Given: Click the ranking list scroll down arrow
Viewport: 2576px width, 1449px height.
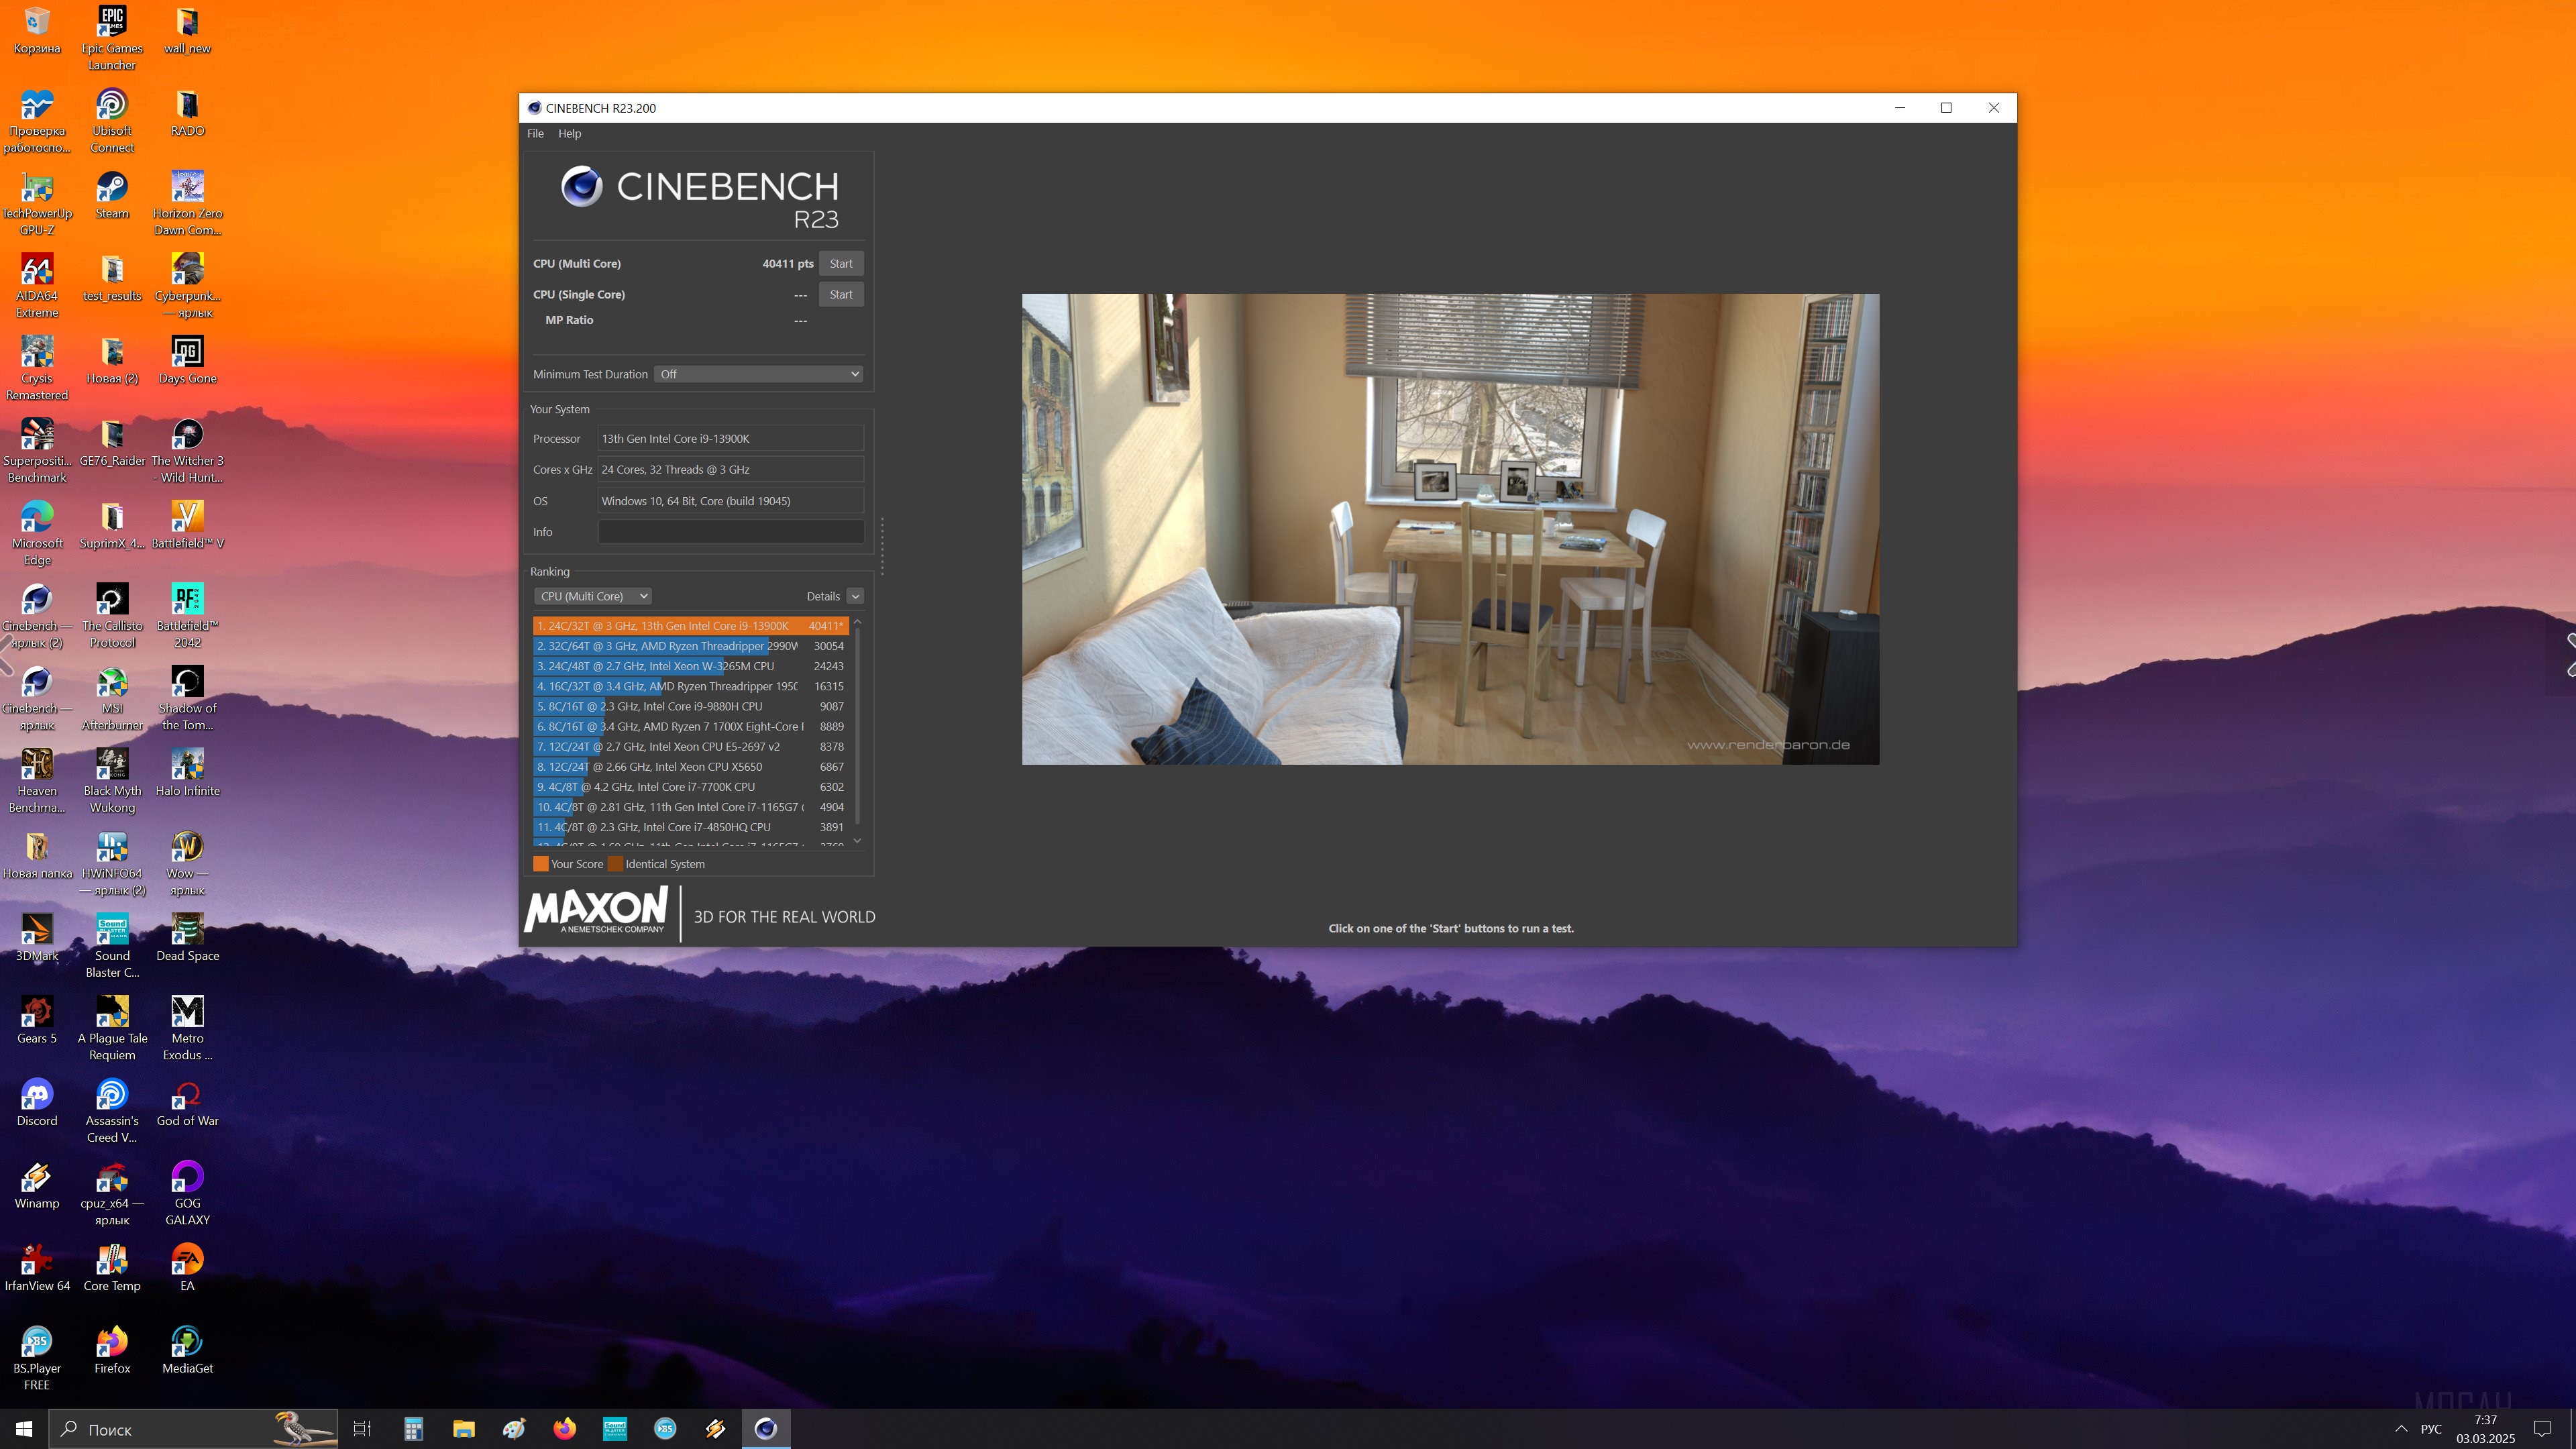Looking at the screenshot, I should (857, 841).
